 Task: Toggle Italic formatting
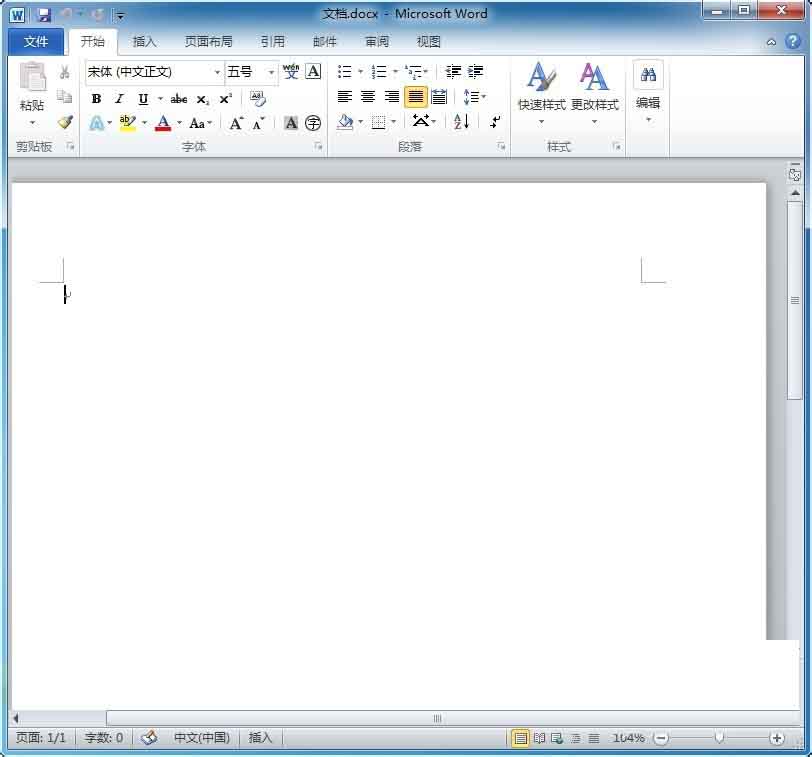pyautogui.click(x=119, y=99)
